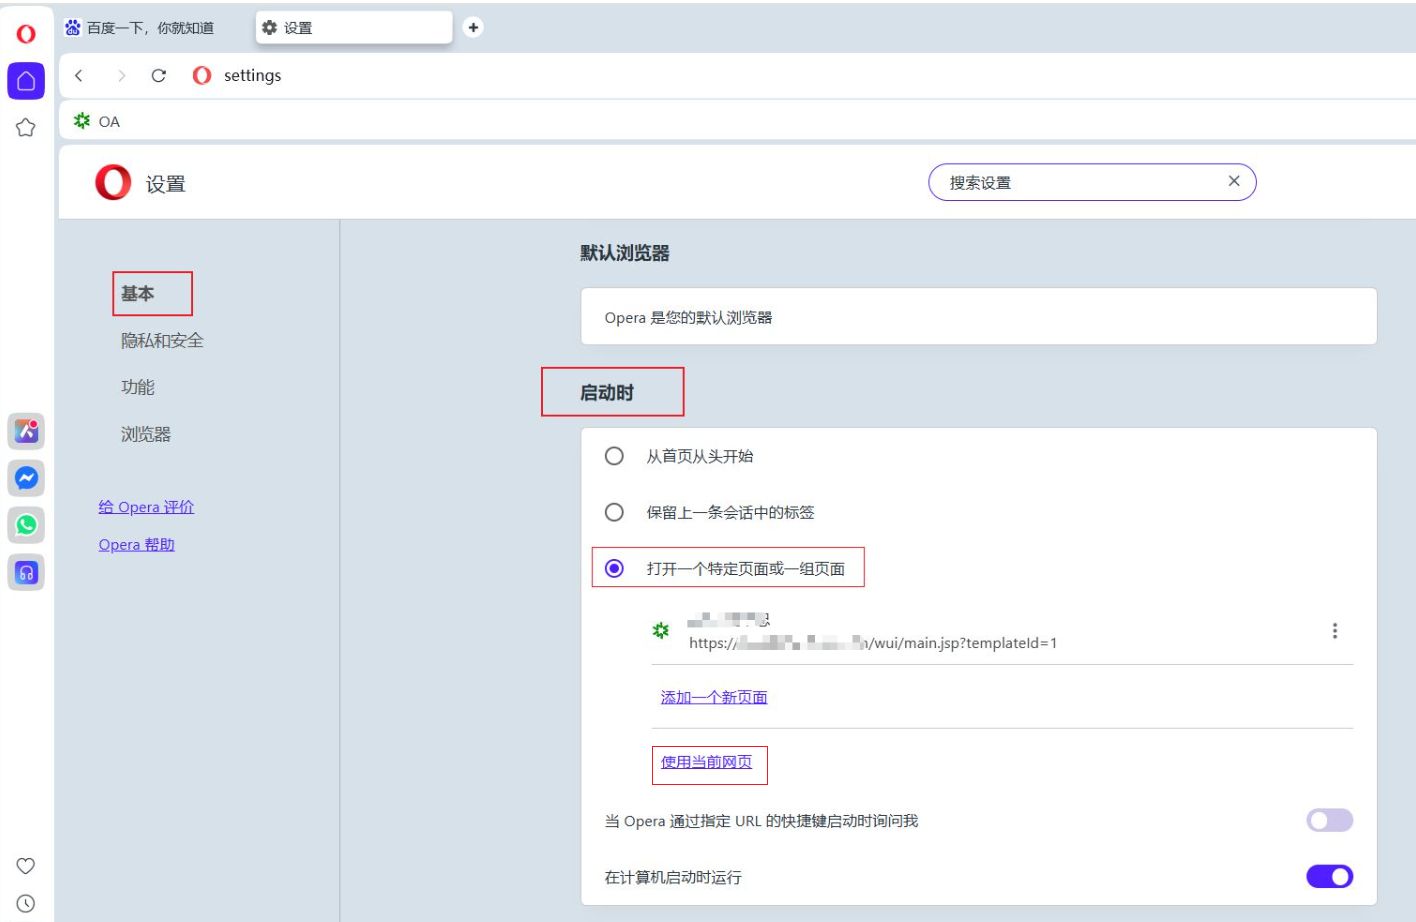Open the 基本 settings section
Image resolution: width=1416 pixels, height=922 pixels.
138,293
